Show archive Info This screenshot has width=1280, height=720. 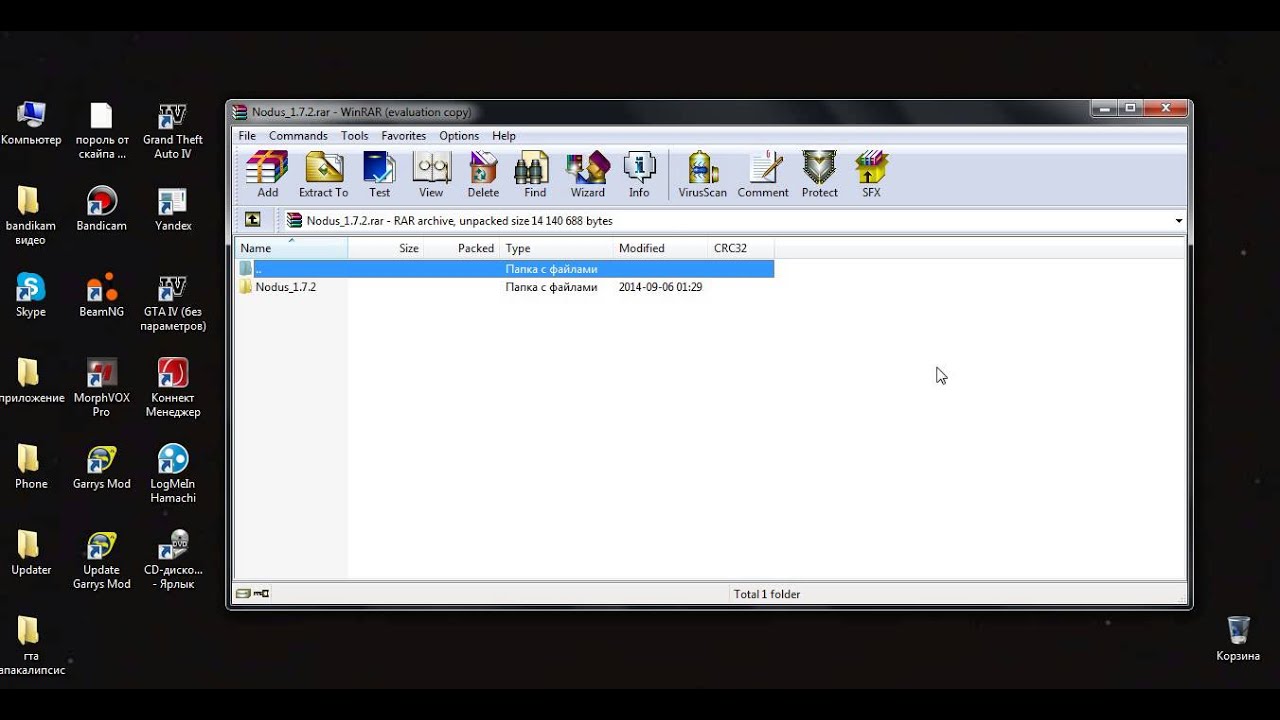pos(639,175)
